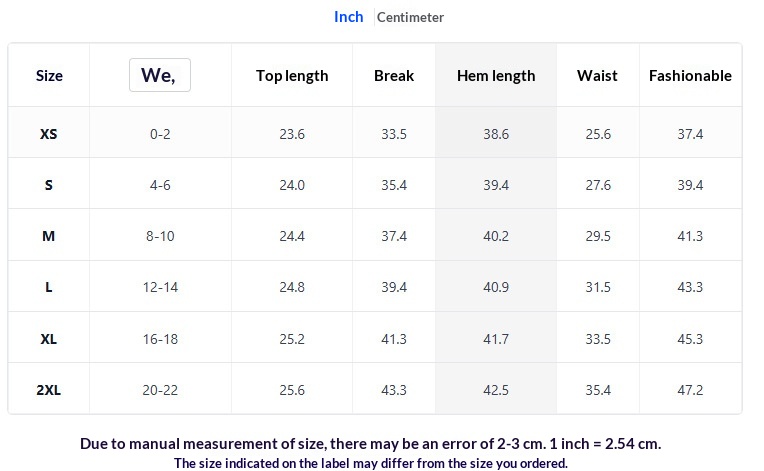Click the Size column header
The height and width of the screenshot is (471, 764).
(x=49, y=75)
